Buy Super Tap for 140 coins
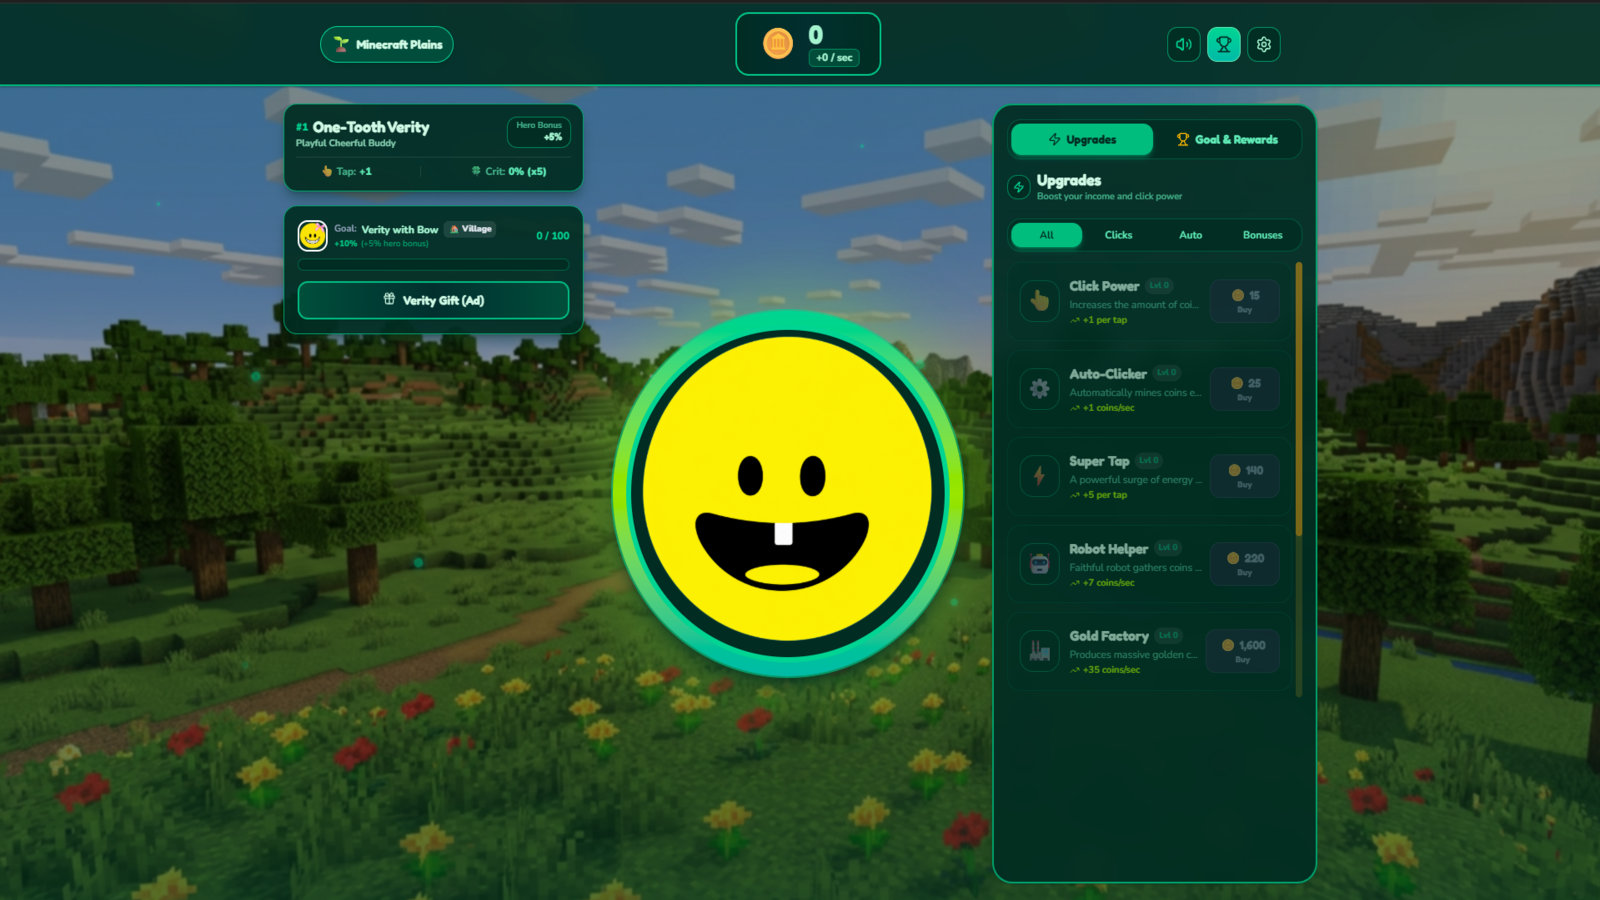 coord(1245,476)
